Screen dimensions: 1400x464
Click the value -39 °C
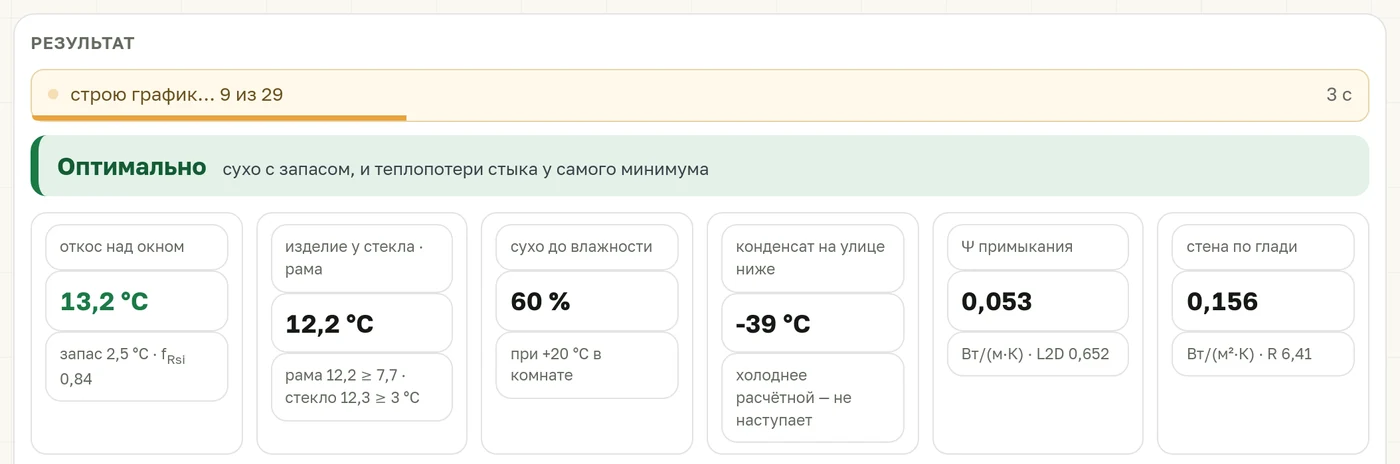click(773, 324)
